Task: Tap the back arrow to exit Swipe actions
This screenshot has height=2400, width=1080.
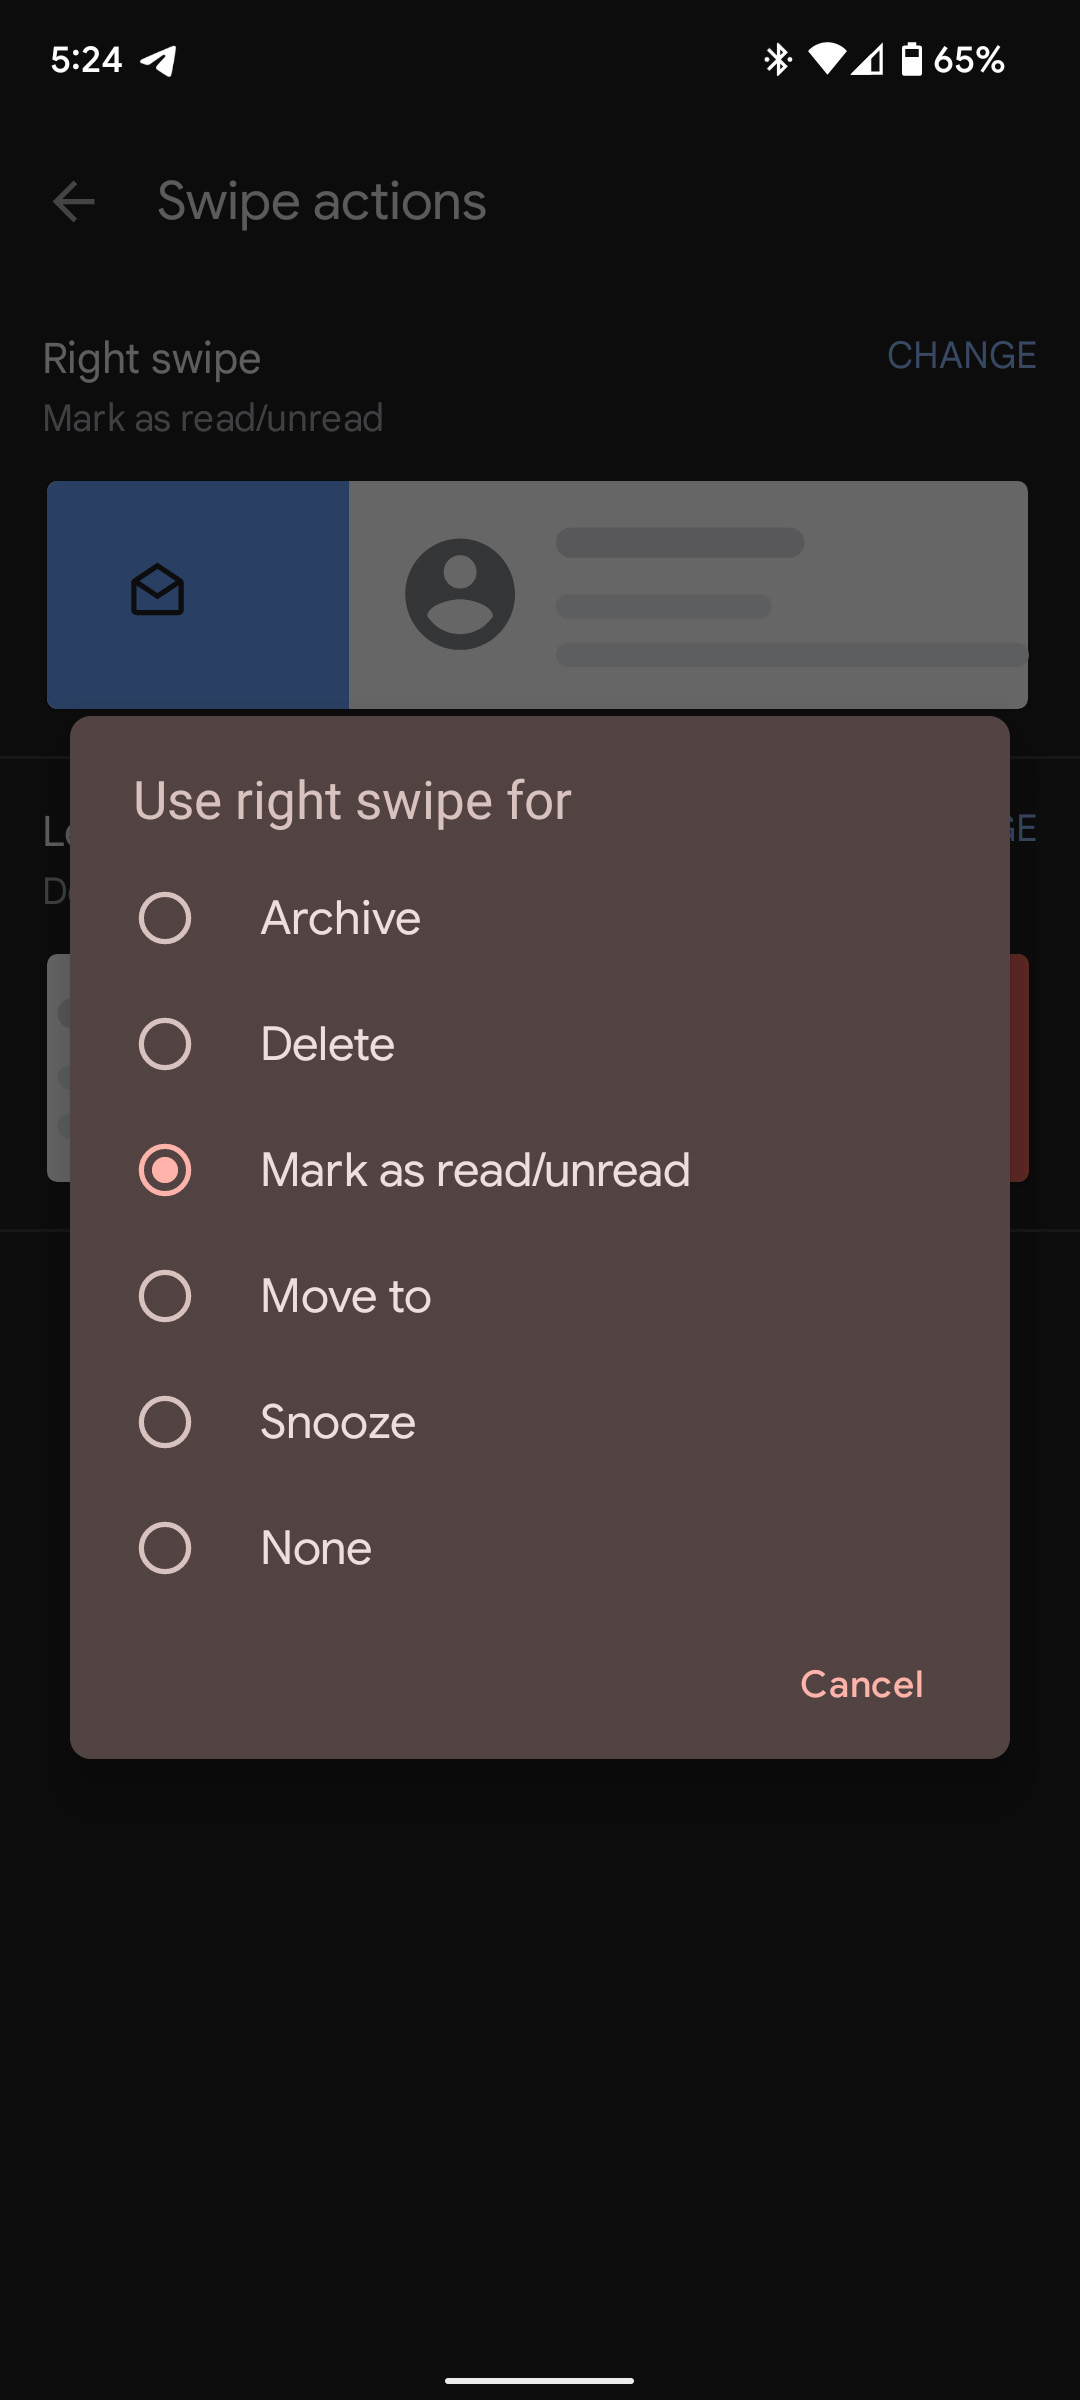Action: [75, 202]
